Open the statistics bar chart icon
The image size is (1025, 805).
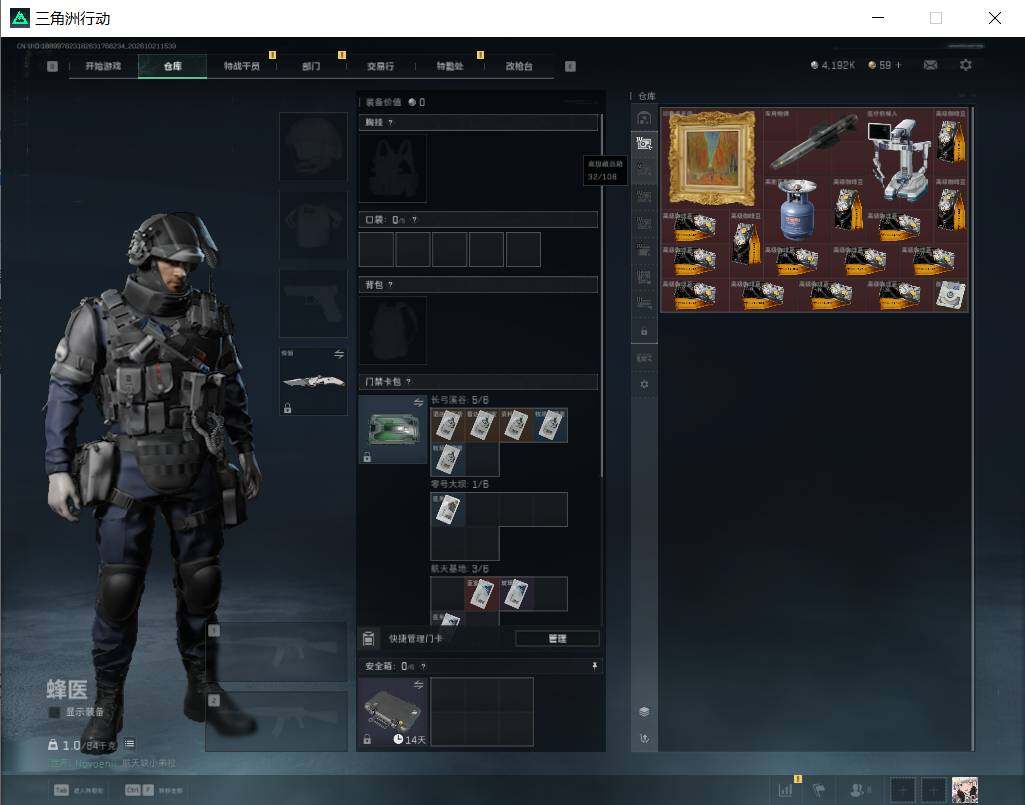click(785, 790)
